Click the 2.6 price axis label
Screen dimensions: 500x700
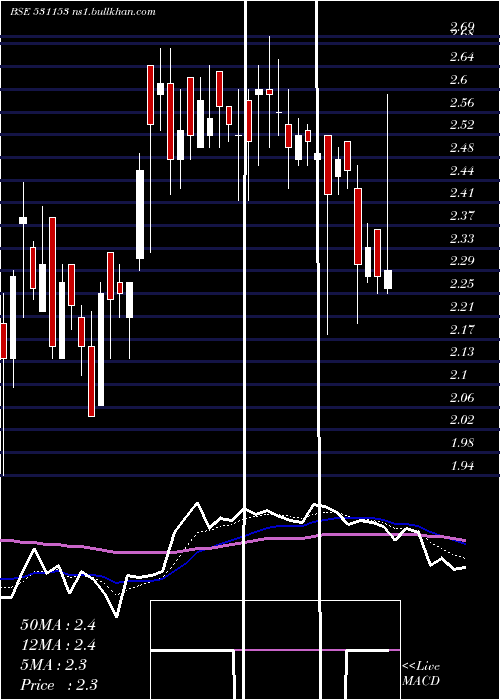pyautogui.click(x=458, y=80)
